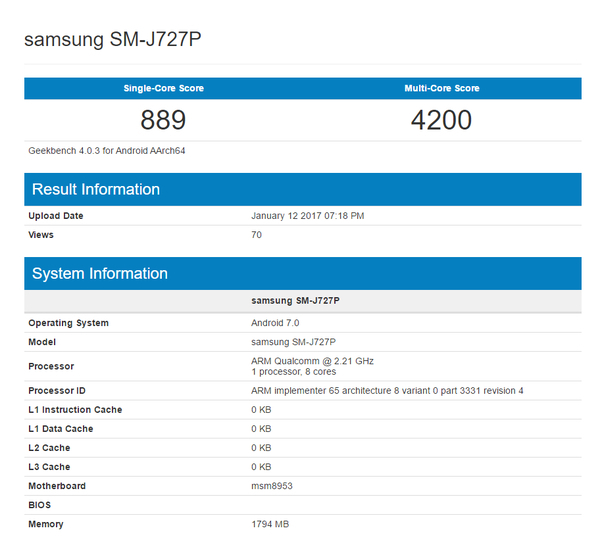Click the Geekbench 4.0.3 for Android text
Screen dimensions: 600x545
coord(107,151)
